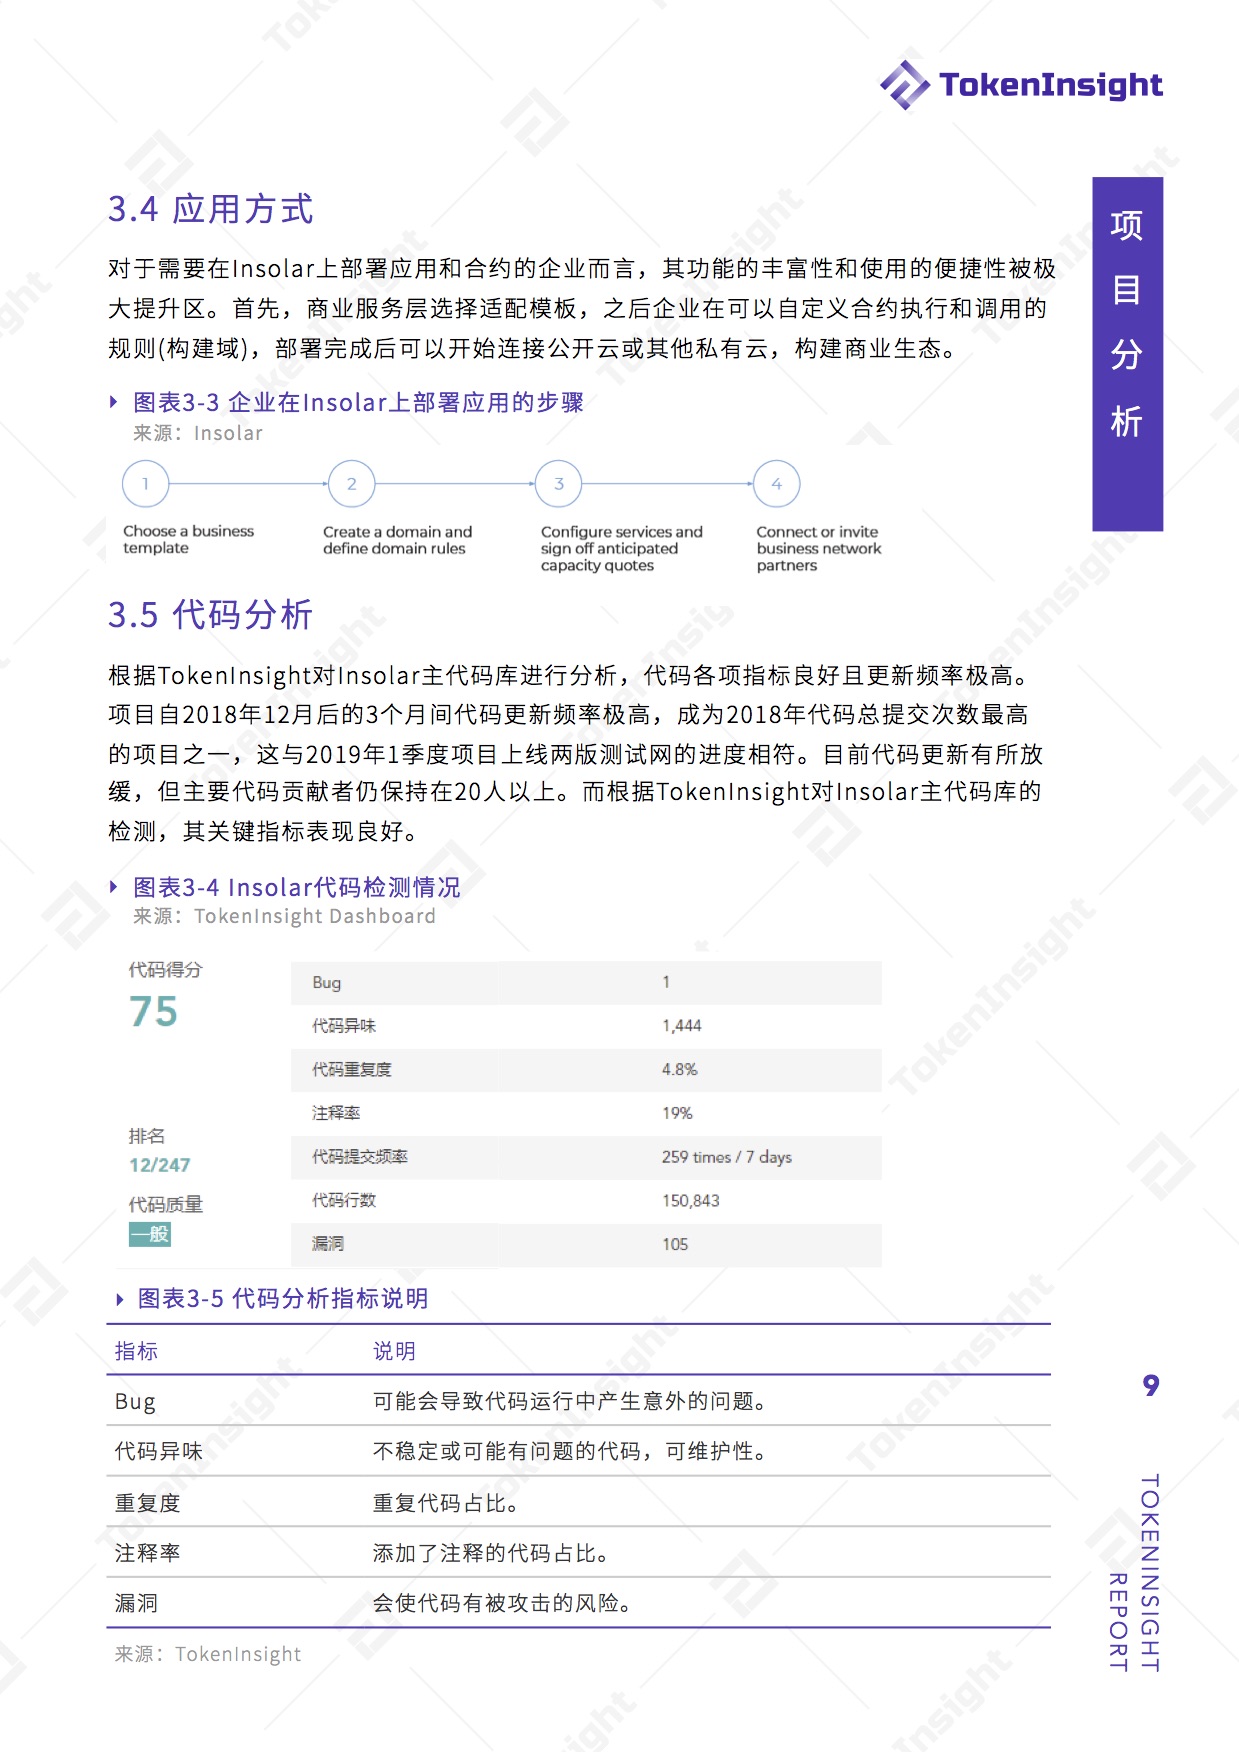
Task: Click the value 19%
Action: click(x=677, y=1113)
